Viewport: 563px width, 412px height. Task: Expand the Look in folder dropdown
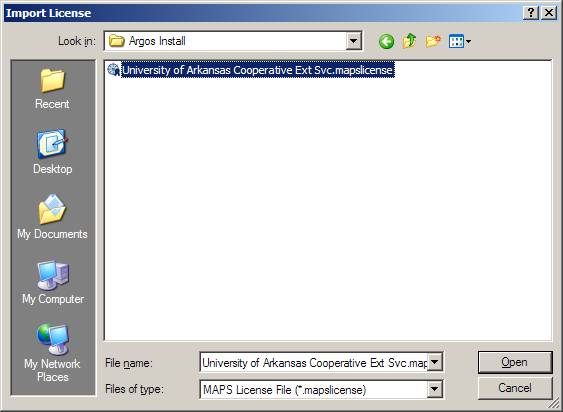coord(353,41)
